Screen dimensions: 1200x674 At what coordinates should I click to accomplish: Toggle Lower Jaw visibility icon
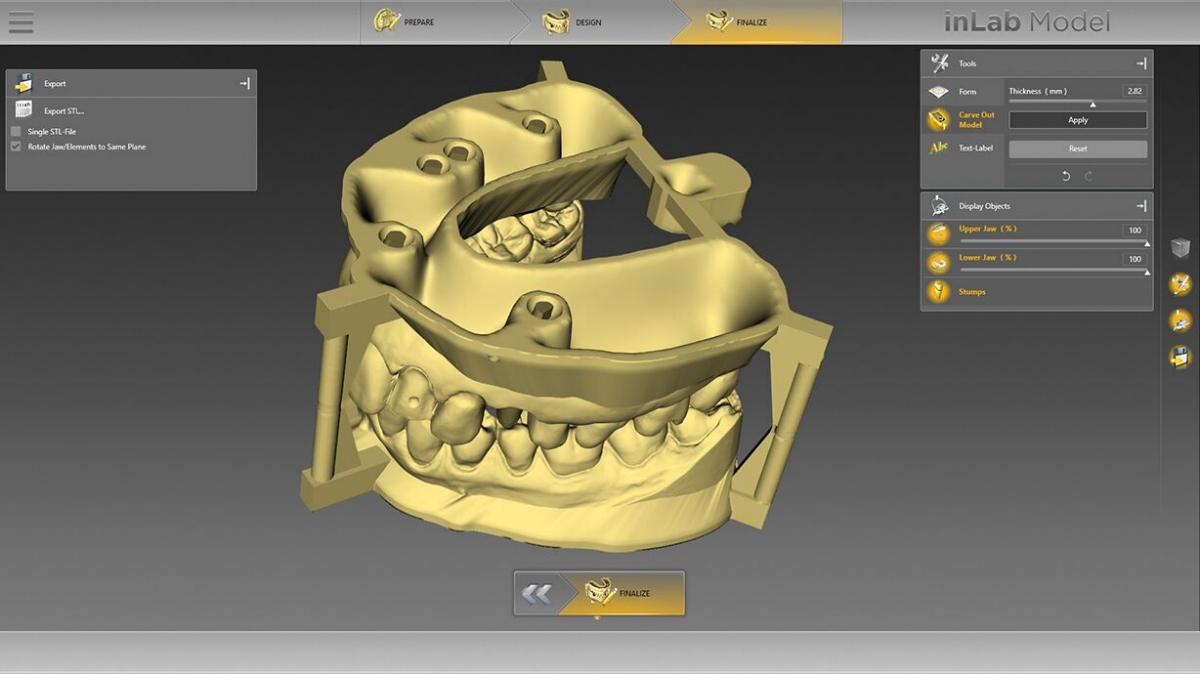click(x=939, y=263)
